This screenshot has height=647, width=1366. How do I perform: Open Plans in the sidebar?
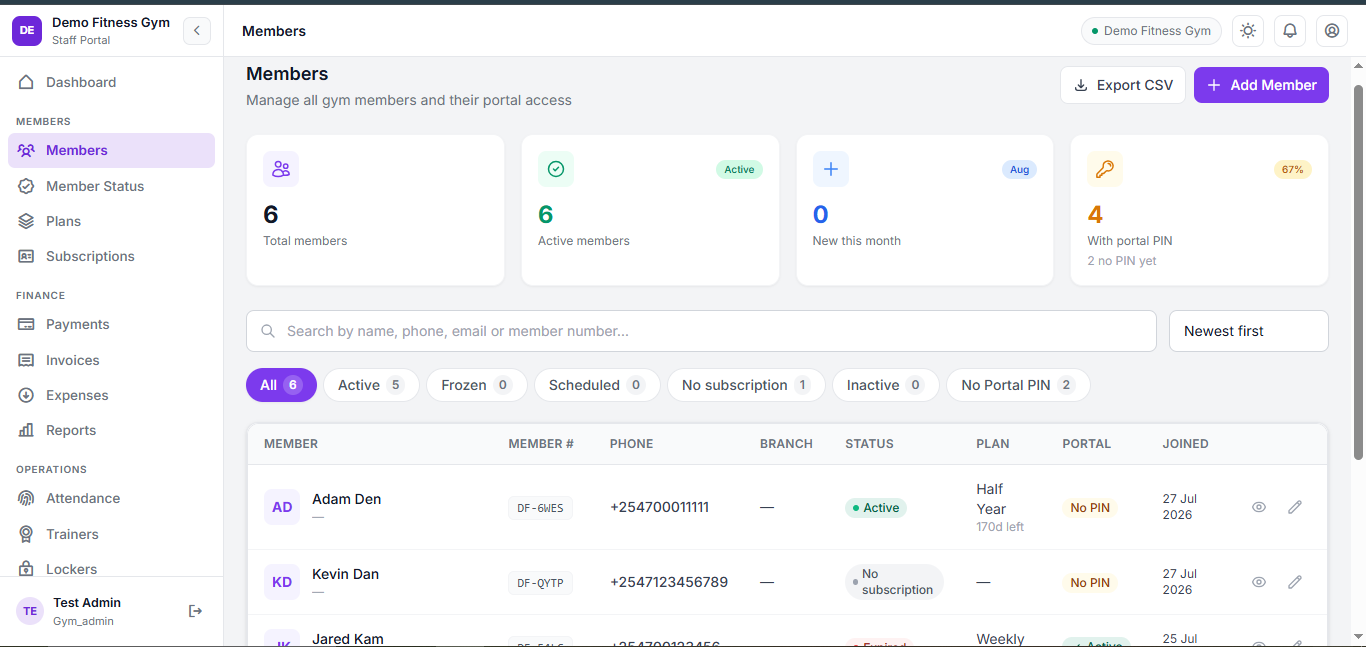click(x=111, y=221)
